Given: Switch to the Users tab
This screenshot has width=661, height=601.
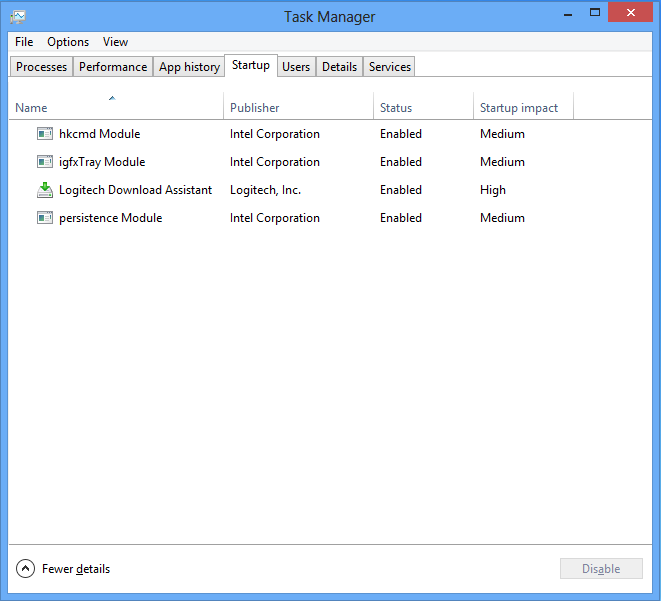Looking at the screenshot, I should pyautogui.click(x=296, y=67).
